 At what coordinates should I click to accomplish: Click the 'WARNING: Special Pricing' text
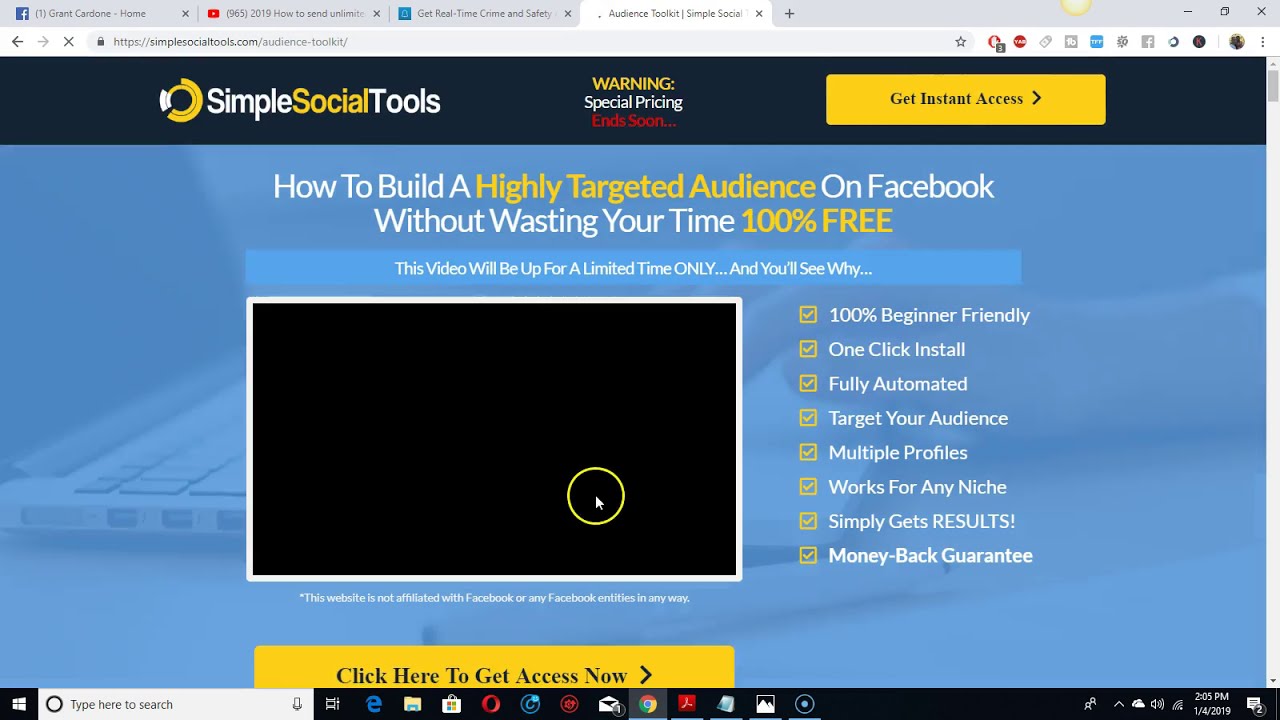click(633, 93)
